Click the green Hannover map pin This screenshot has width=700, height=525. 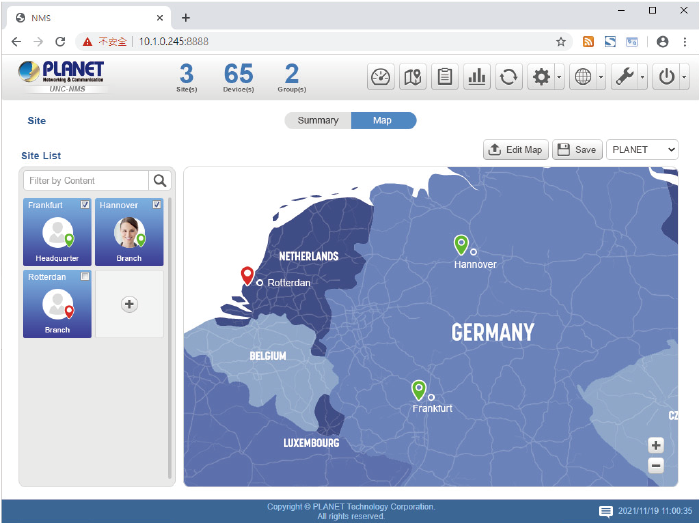[x=461, y=244]
